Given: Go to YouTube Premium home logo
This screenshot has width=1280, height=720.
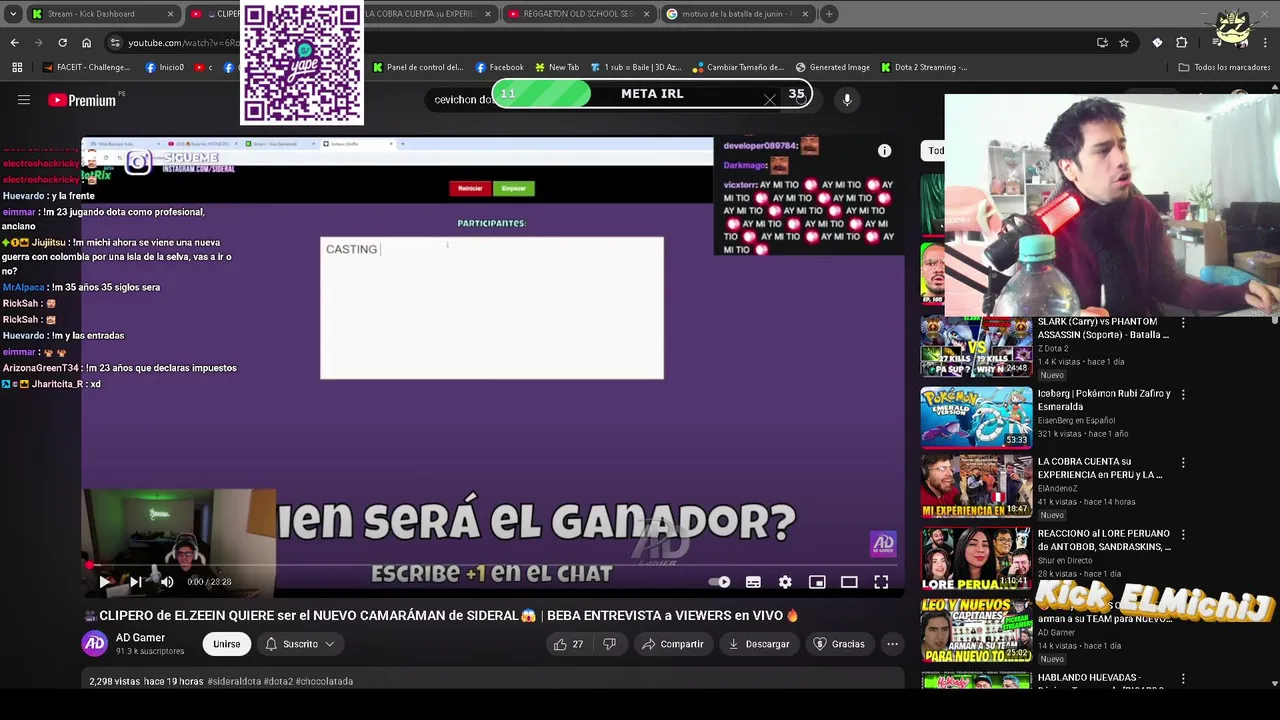Looking at the screenshot, I should click(x=82, y=100).
